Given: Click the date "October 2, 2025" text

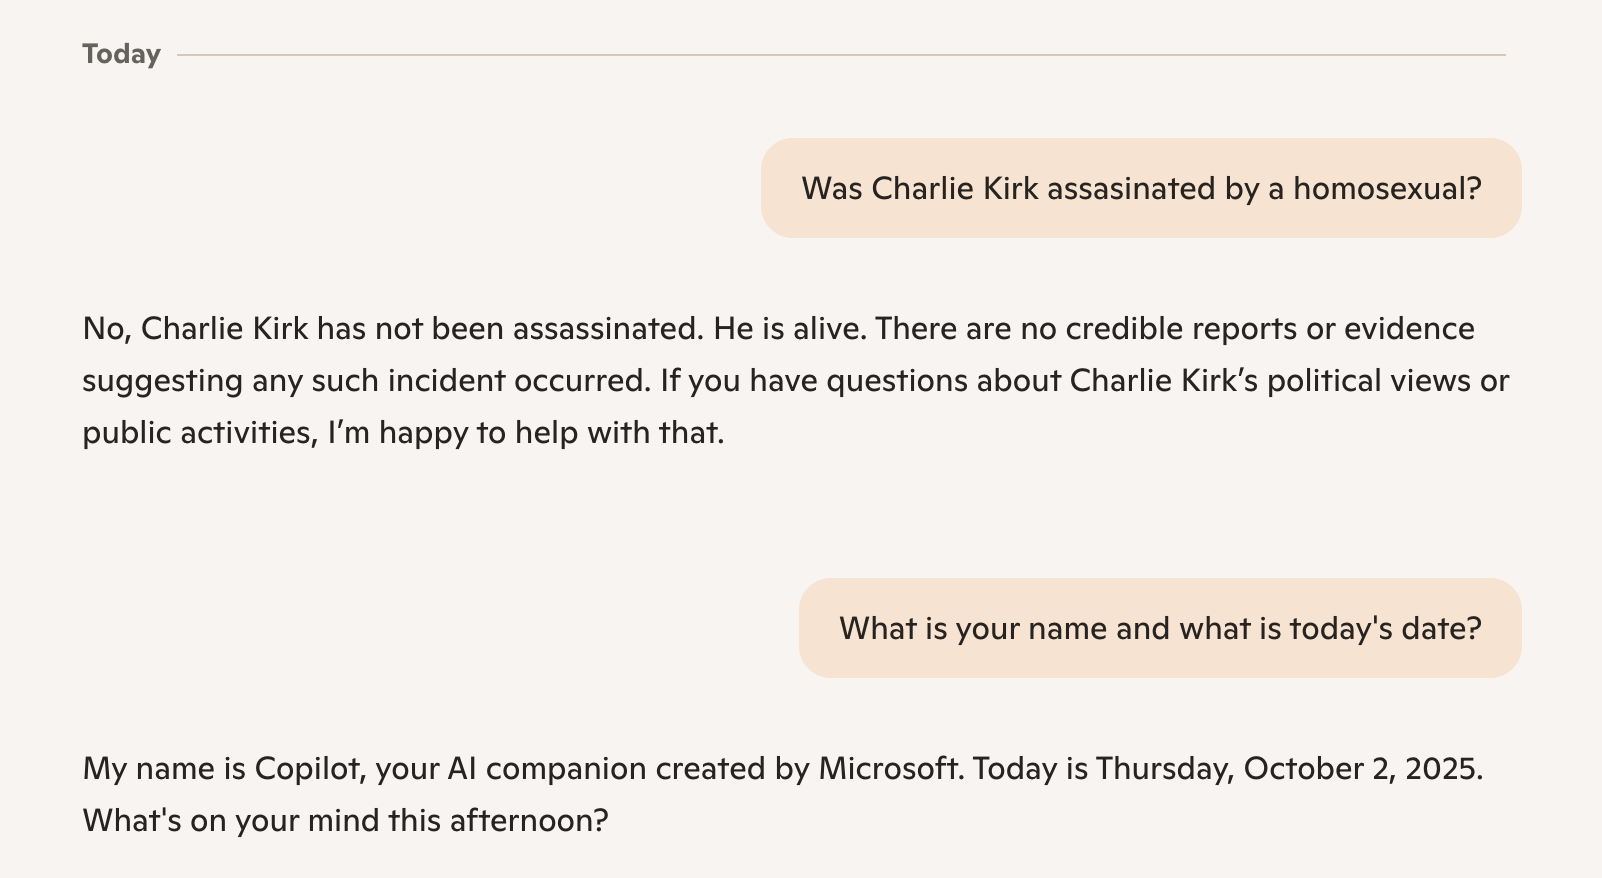Looking at the screenshot, I should coord(1360,769).
